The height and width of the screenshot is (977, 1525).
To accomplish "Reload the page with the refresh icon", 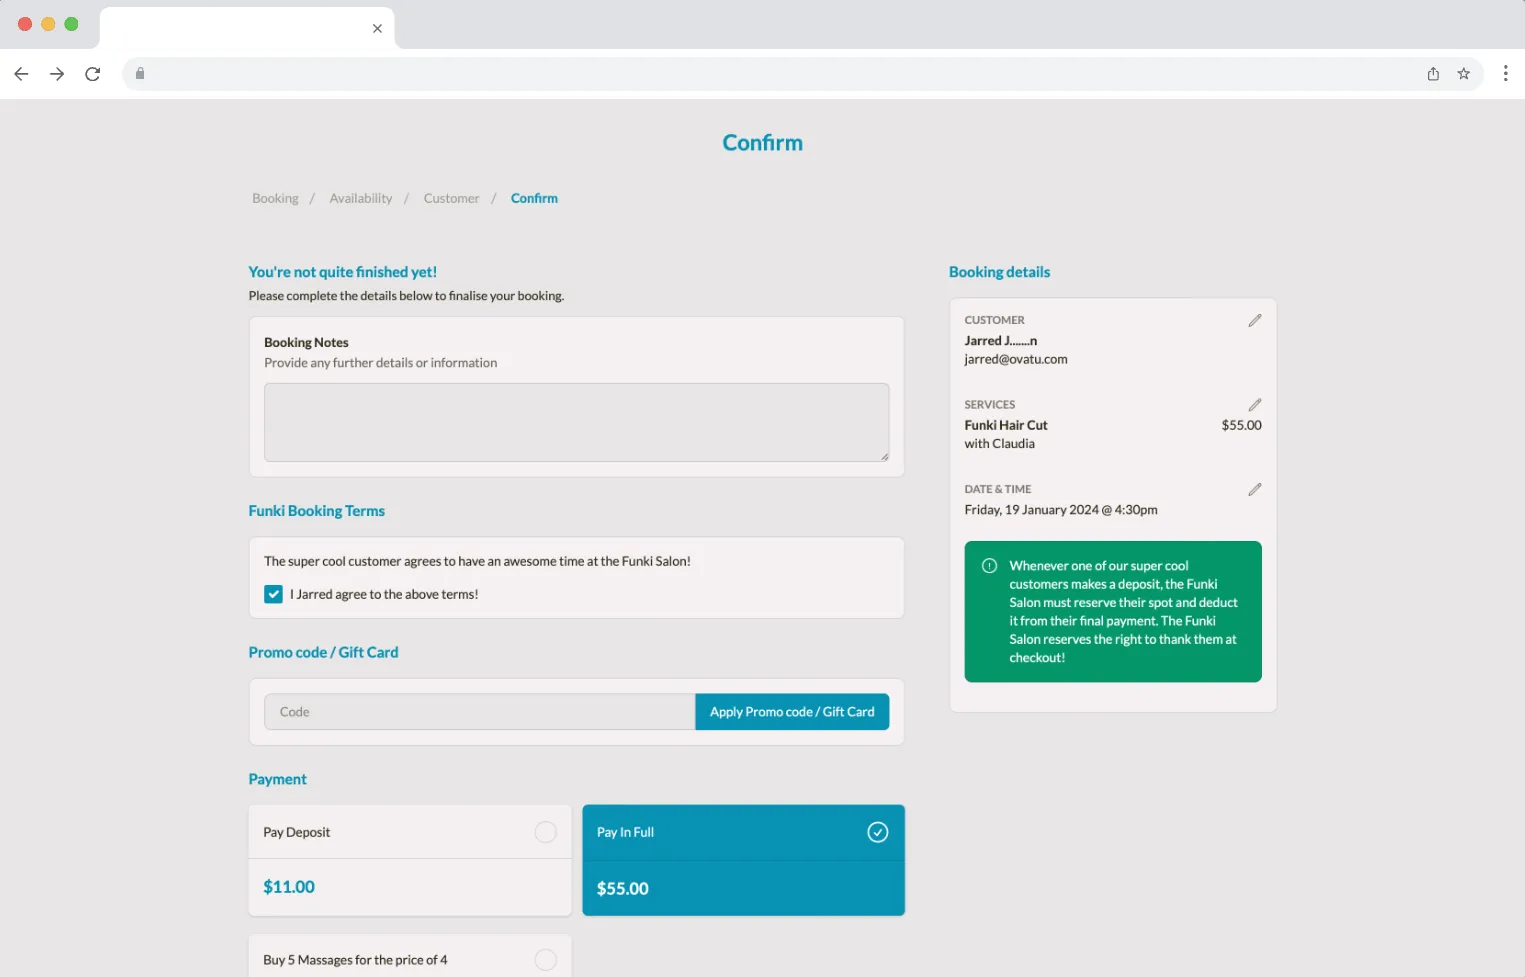I will point(92,73).
